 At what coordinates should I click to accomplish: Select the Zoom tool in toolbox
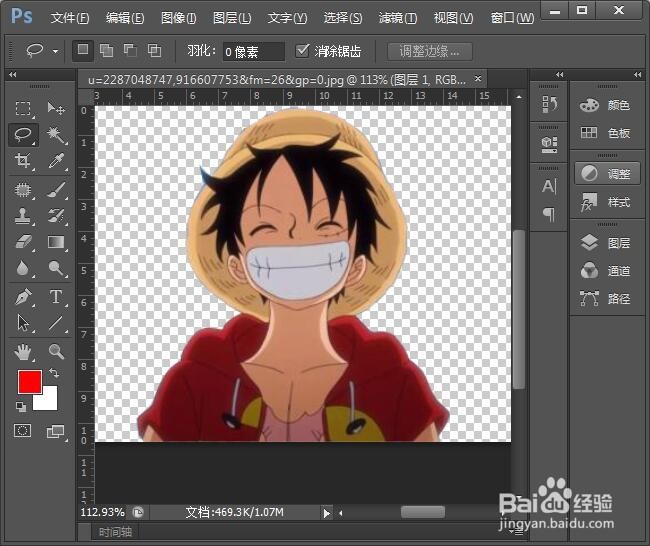point(56,352)
